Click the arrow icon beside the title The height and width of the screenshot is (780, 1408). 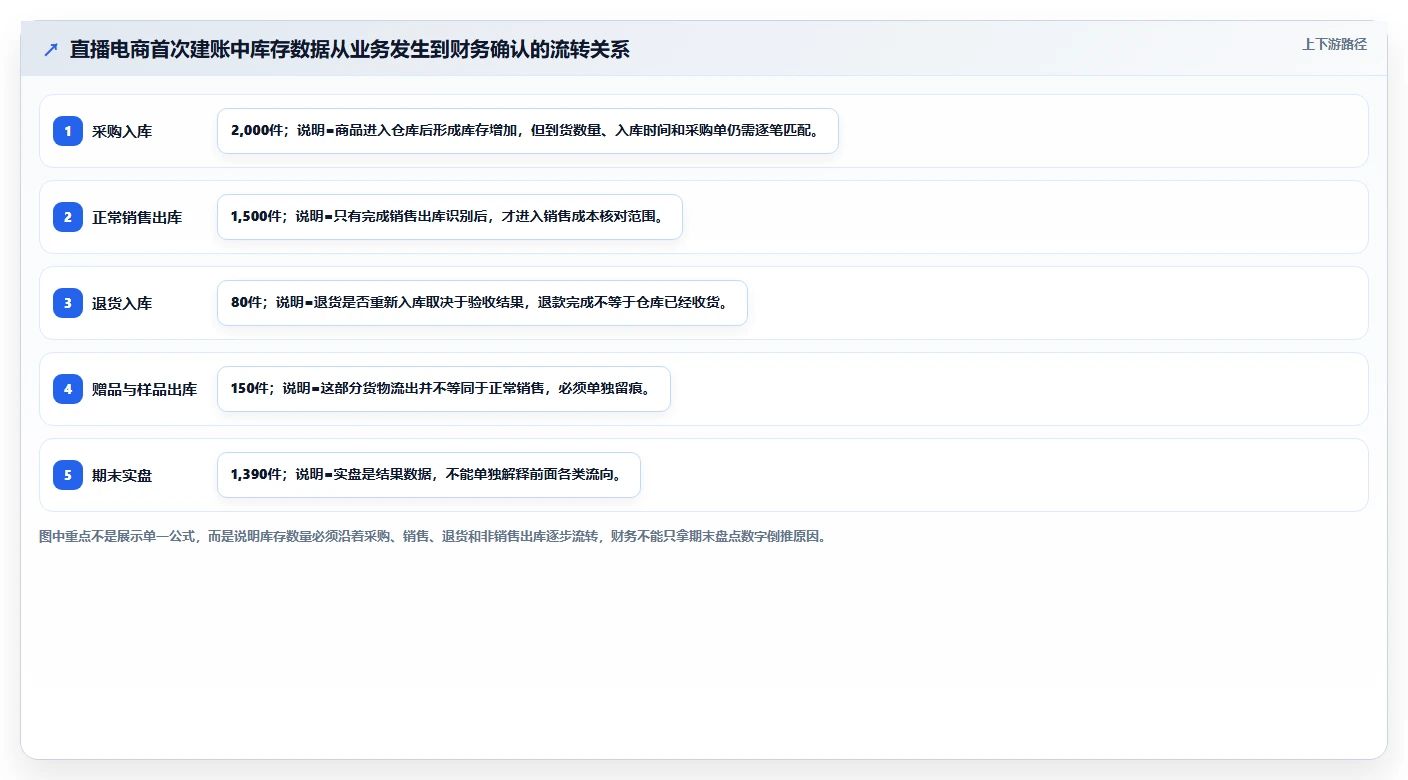click(51, 50)
